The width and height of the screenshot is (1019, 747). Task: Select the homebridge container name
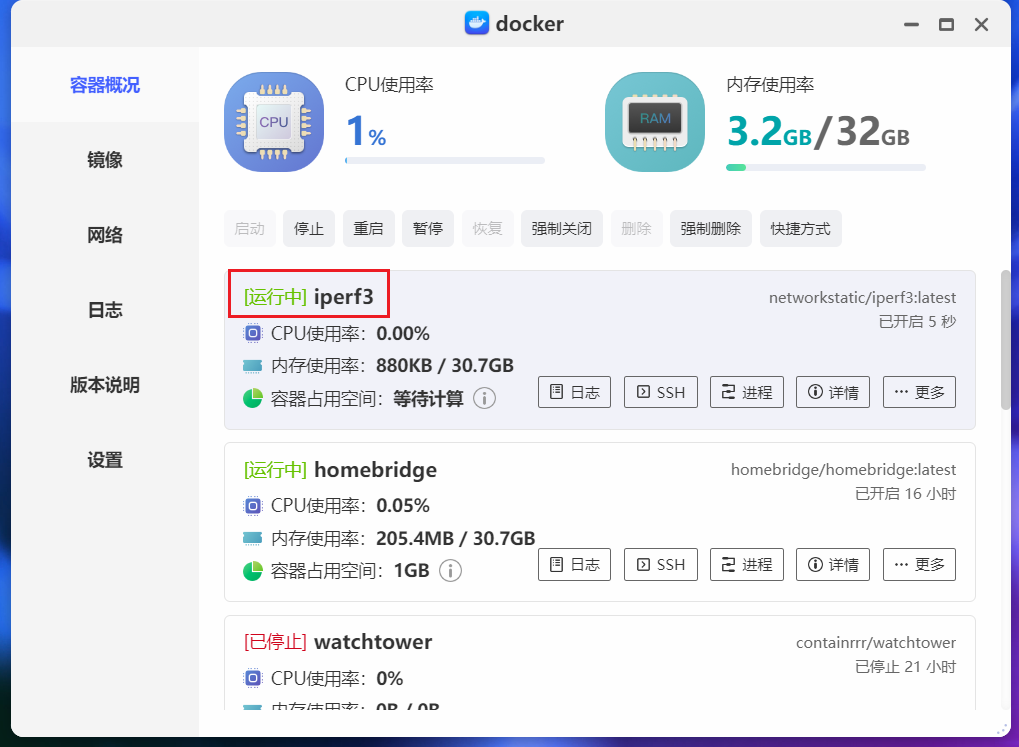click(376, 469)
